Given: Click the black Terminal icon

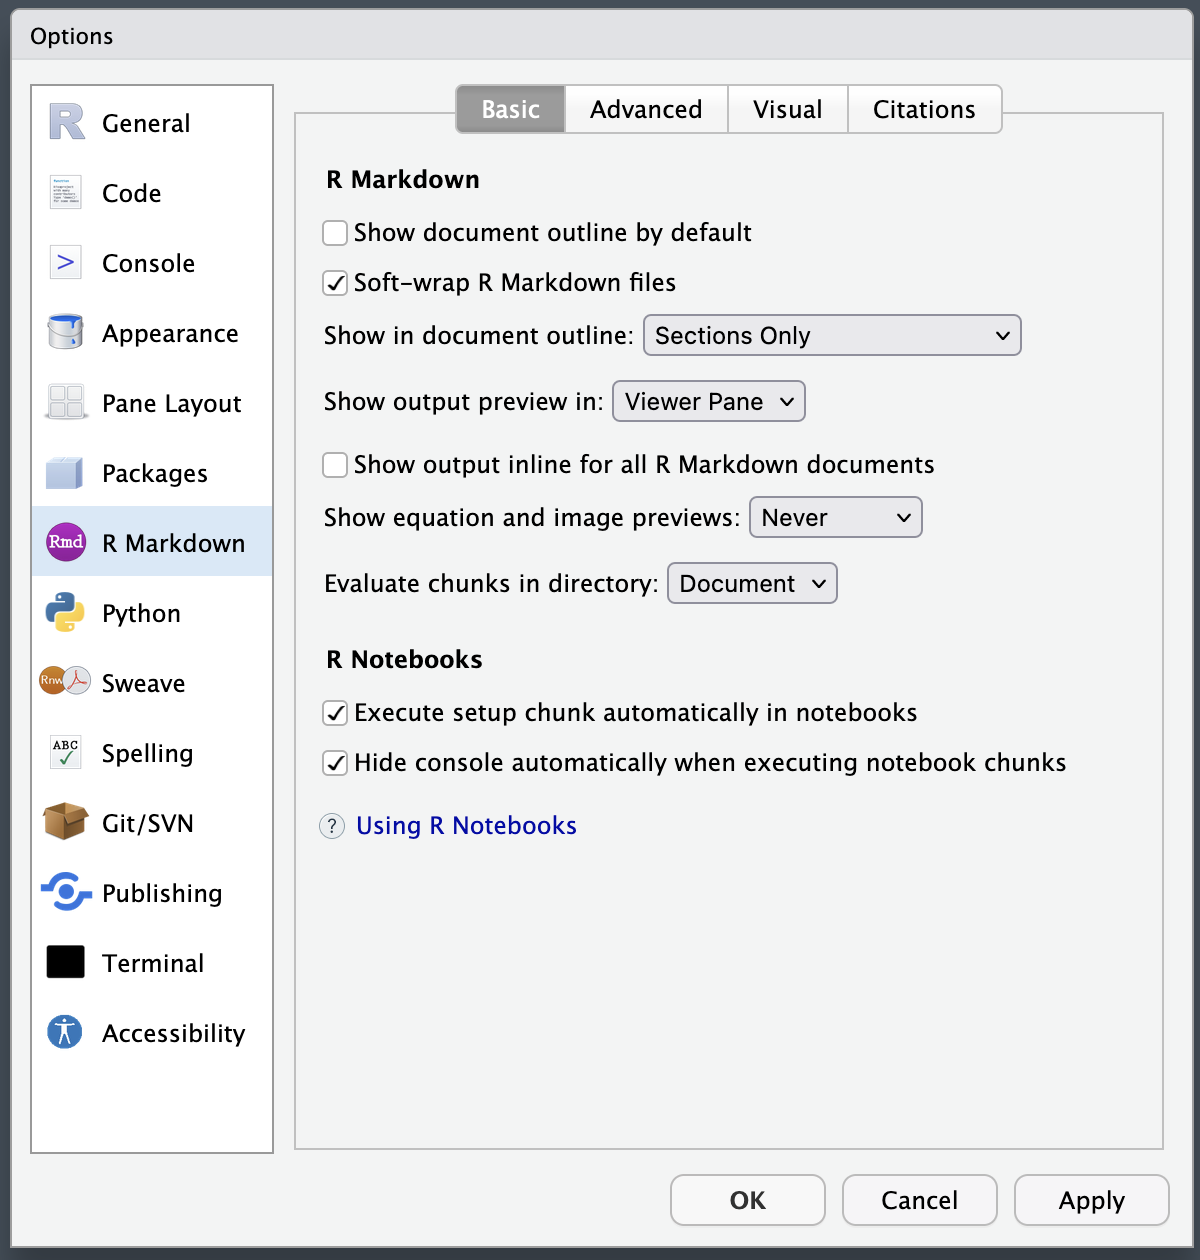Looking at the screenshot, I should pos(66,962).
